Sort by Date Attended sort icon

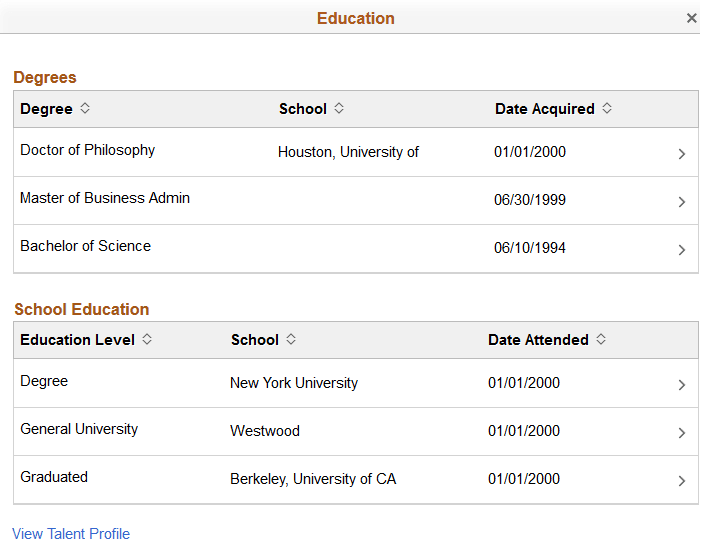pyautogui.click(x=601, y=339)
